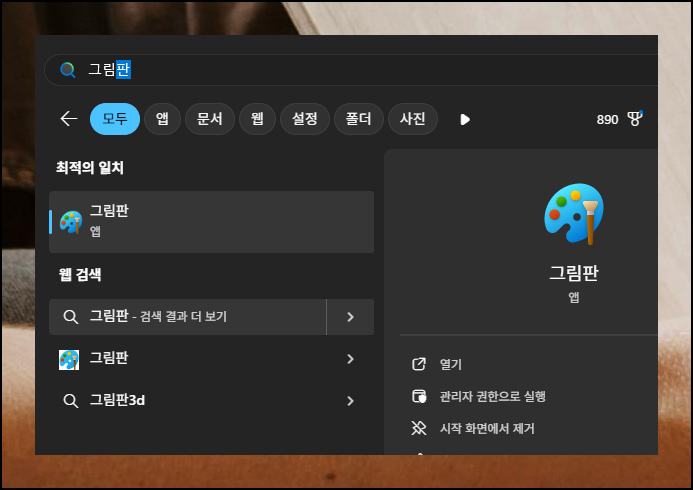The width and height of the screenshot is (693, 490).
Task: Select the 모두 filter tab
Action: point(115,119)
